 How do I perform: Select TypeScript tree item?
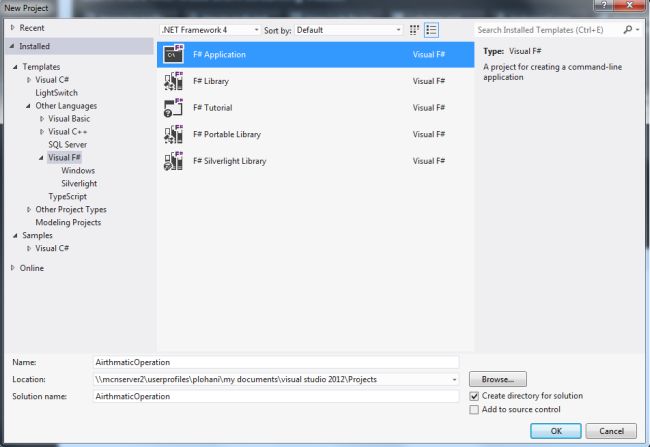click(x=68, y=196)
